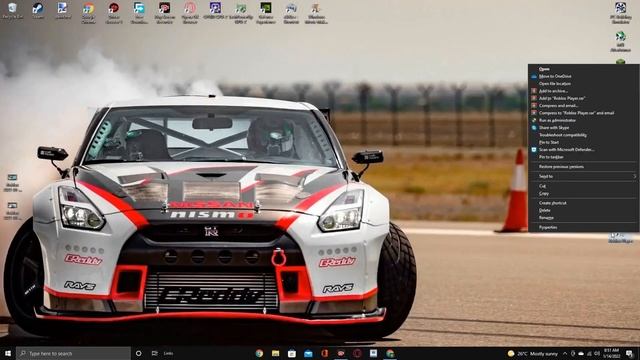Expand the Send to submenu

(x=584, y=177)
